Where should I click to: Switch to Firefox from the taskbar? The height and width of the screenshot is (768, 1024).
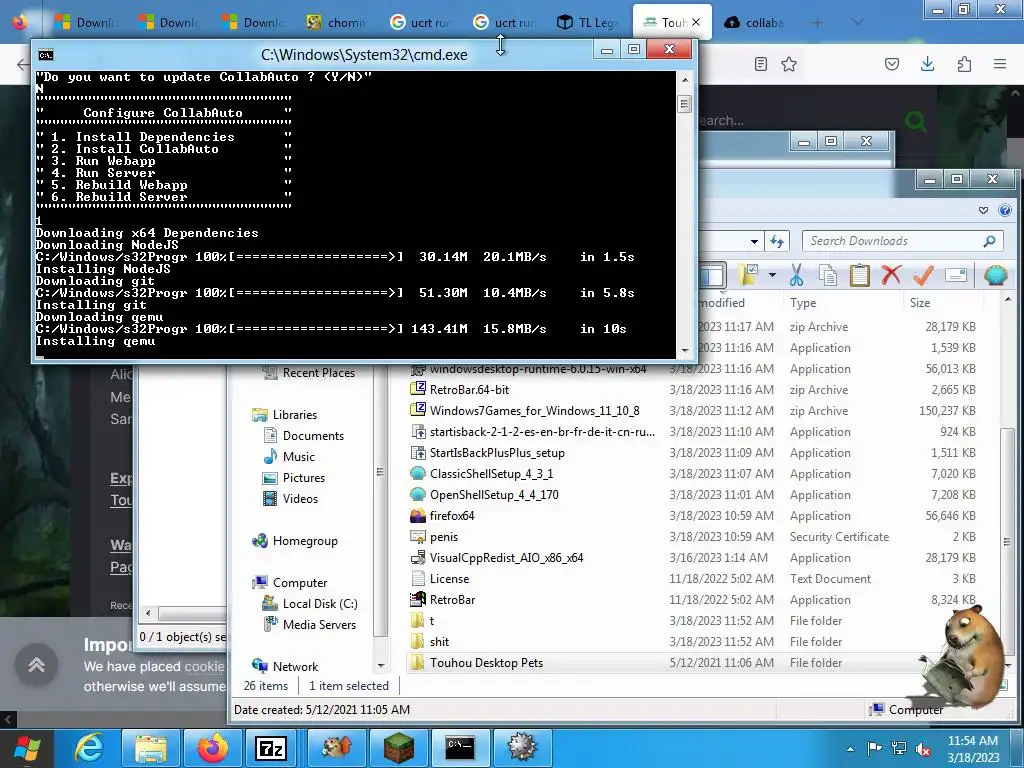pos(213,748)
